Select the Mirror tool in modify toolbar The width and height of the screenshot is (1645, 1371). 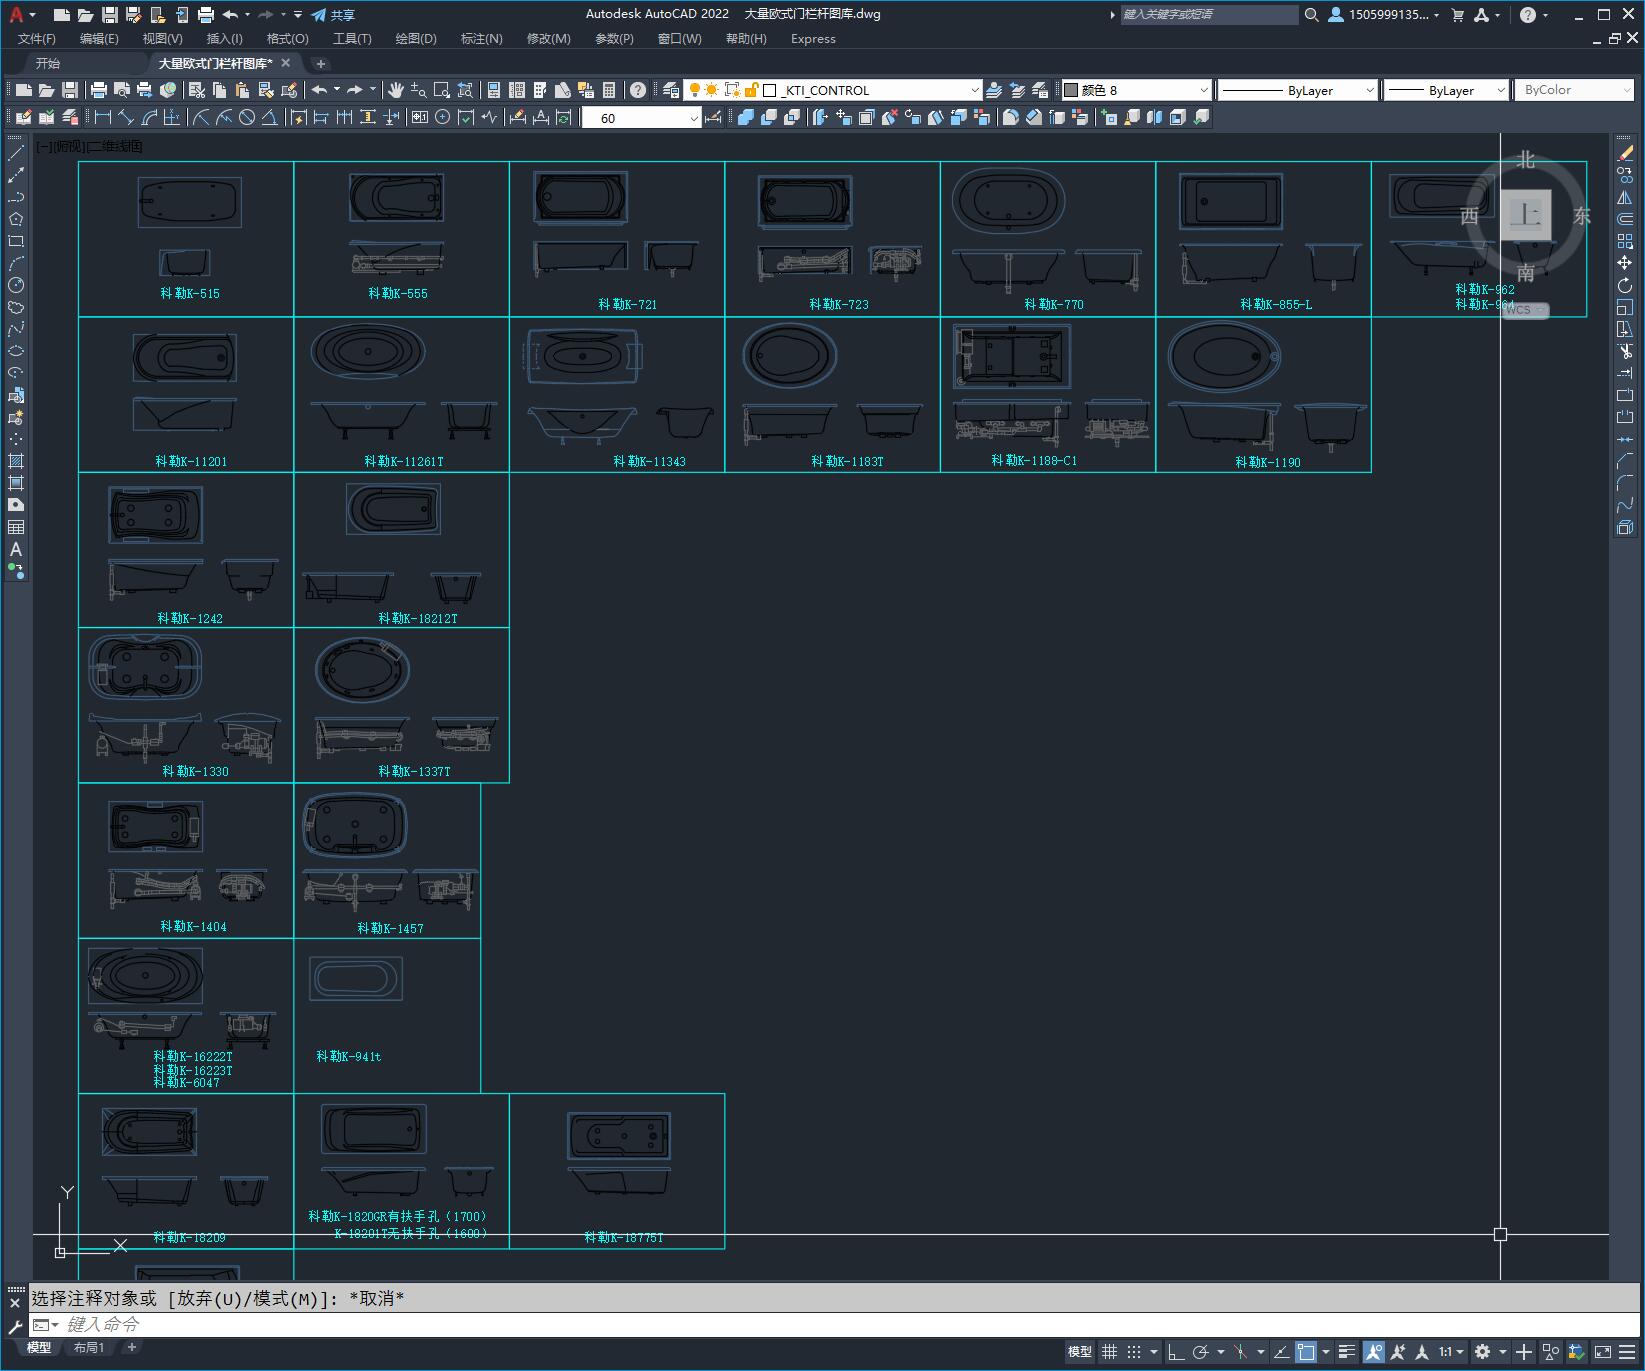(x=1625, y=197)
